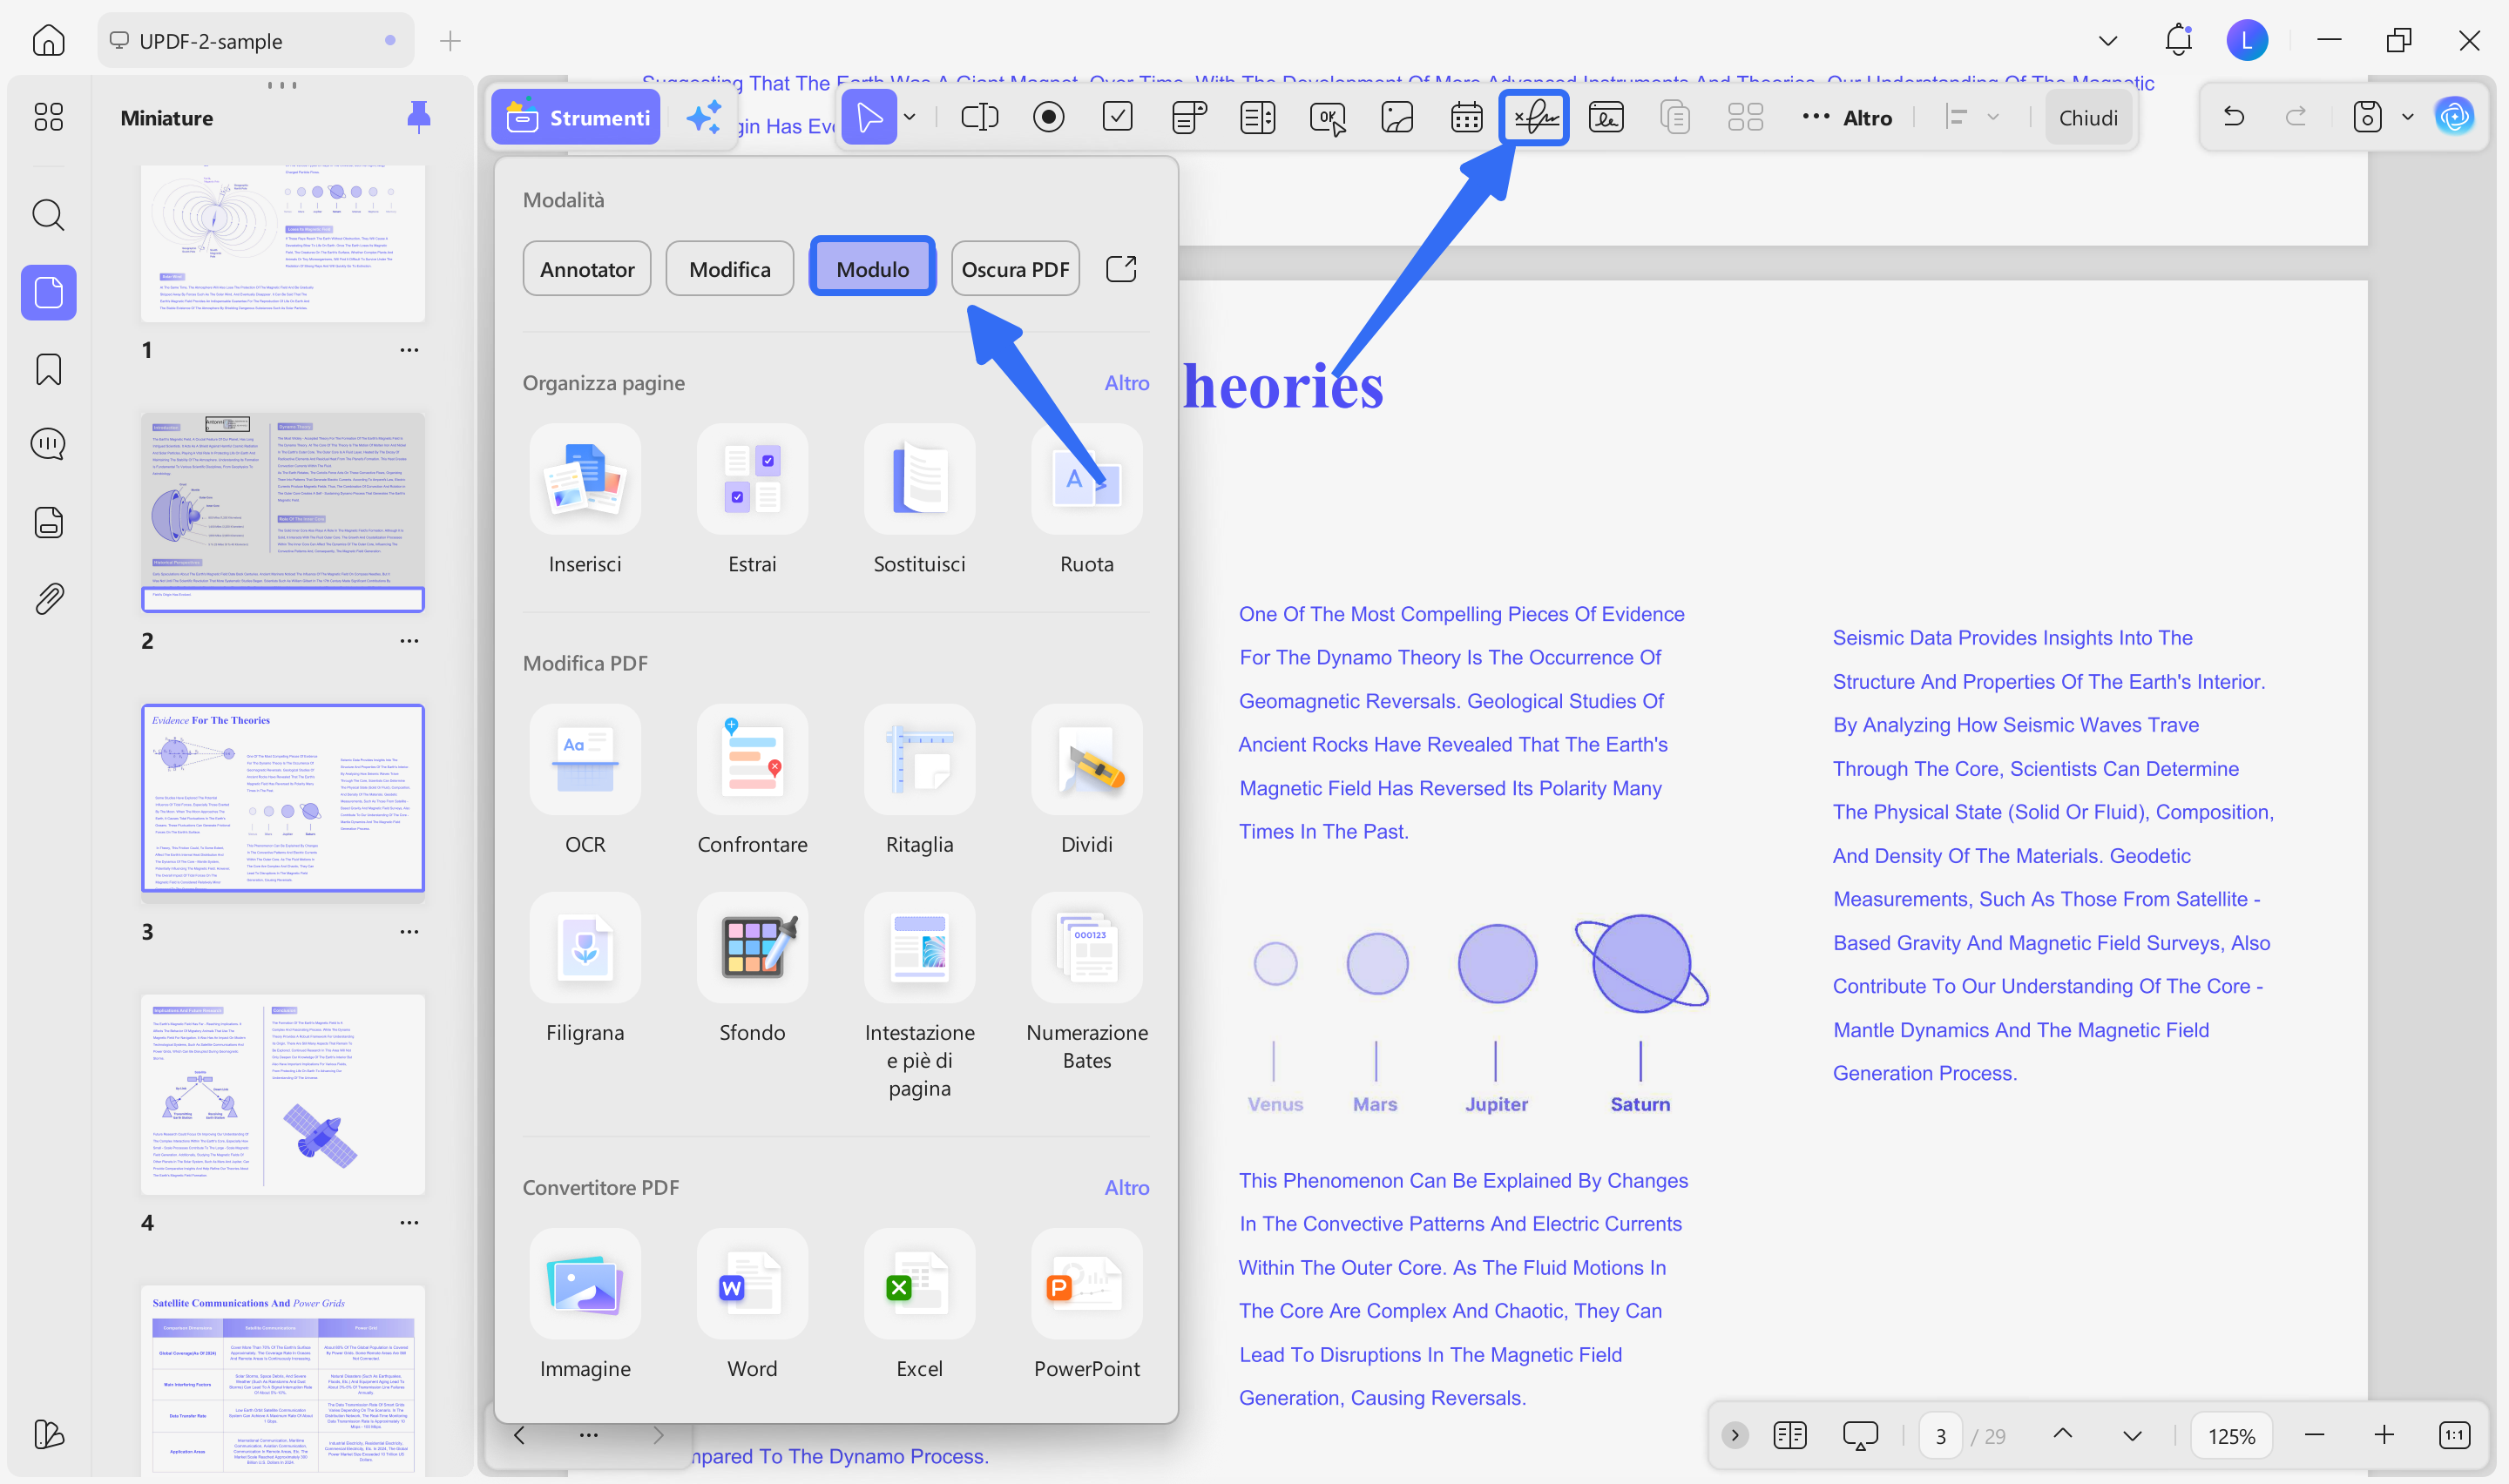Open the options menu for thumbnail 3
The width and height of the screenshot is (2509, 1484).
click(x=409, y=932)
